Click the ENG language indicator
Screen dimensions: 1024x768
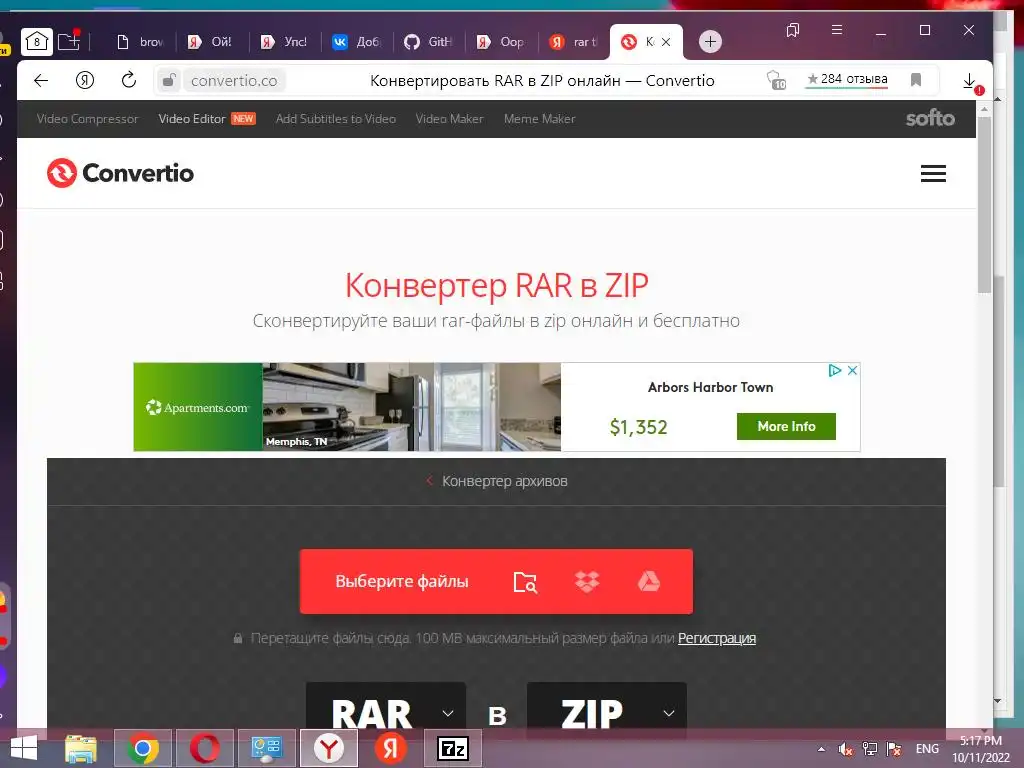coord(927,749)
